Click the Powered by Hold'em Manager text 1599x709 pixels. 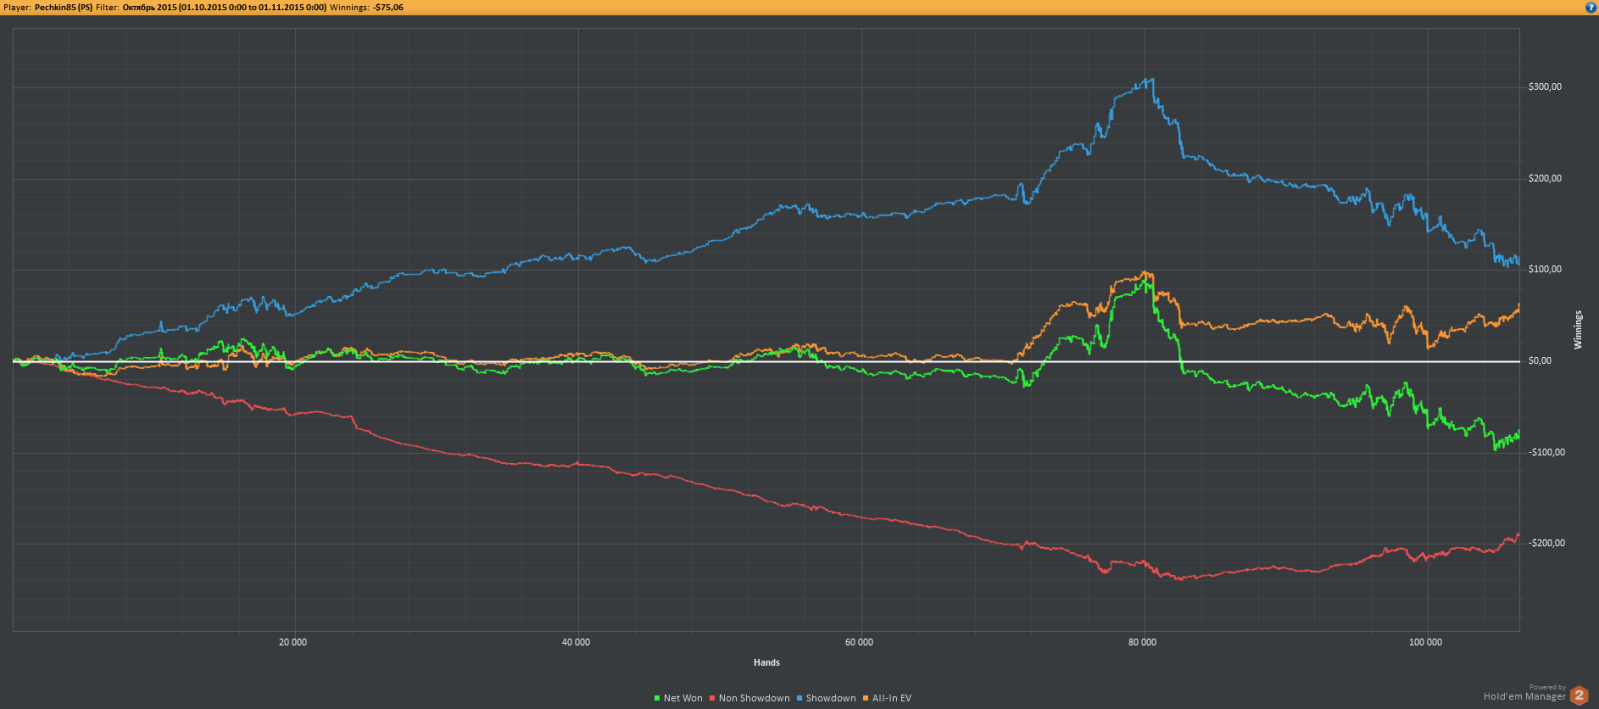click(x=1524, y=694)
